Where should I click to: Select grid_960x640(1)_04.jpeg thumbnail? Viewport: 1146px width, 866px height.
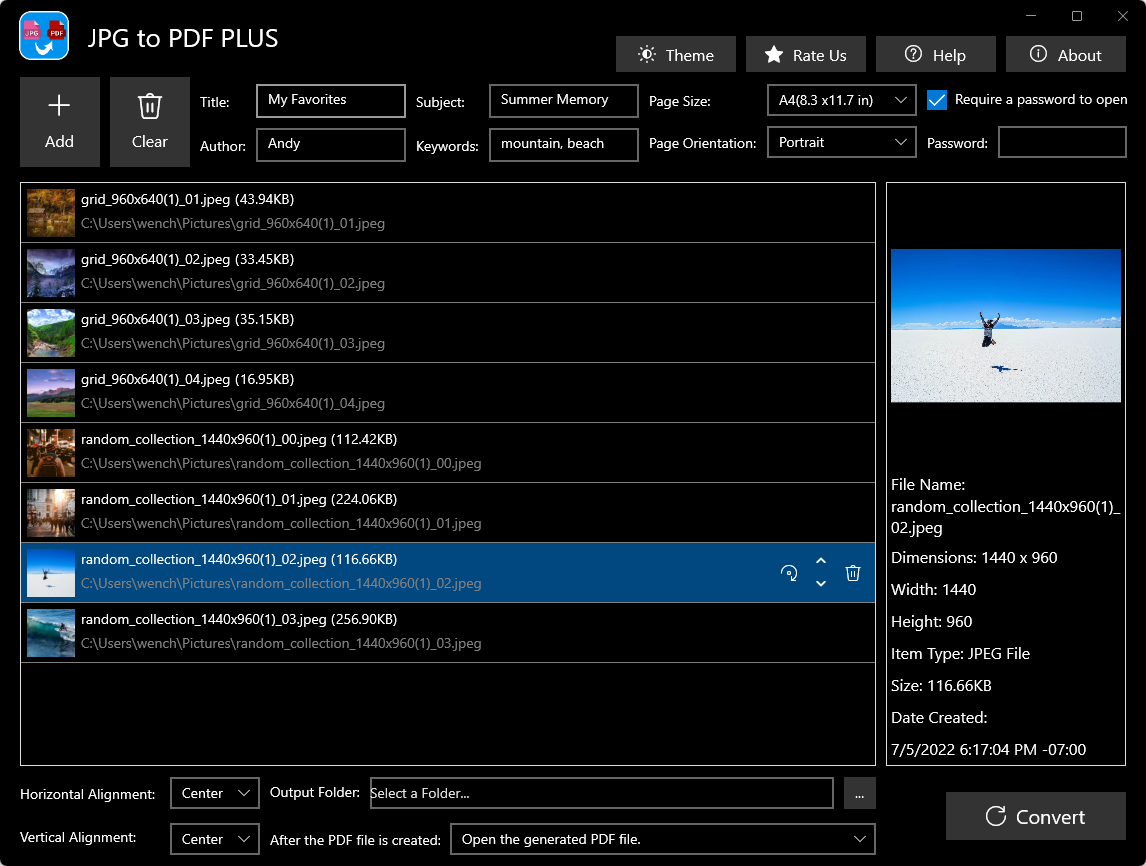(x=51, y=392)
